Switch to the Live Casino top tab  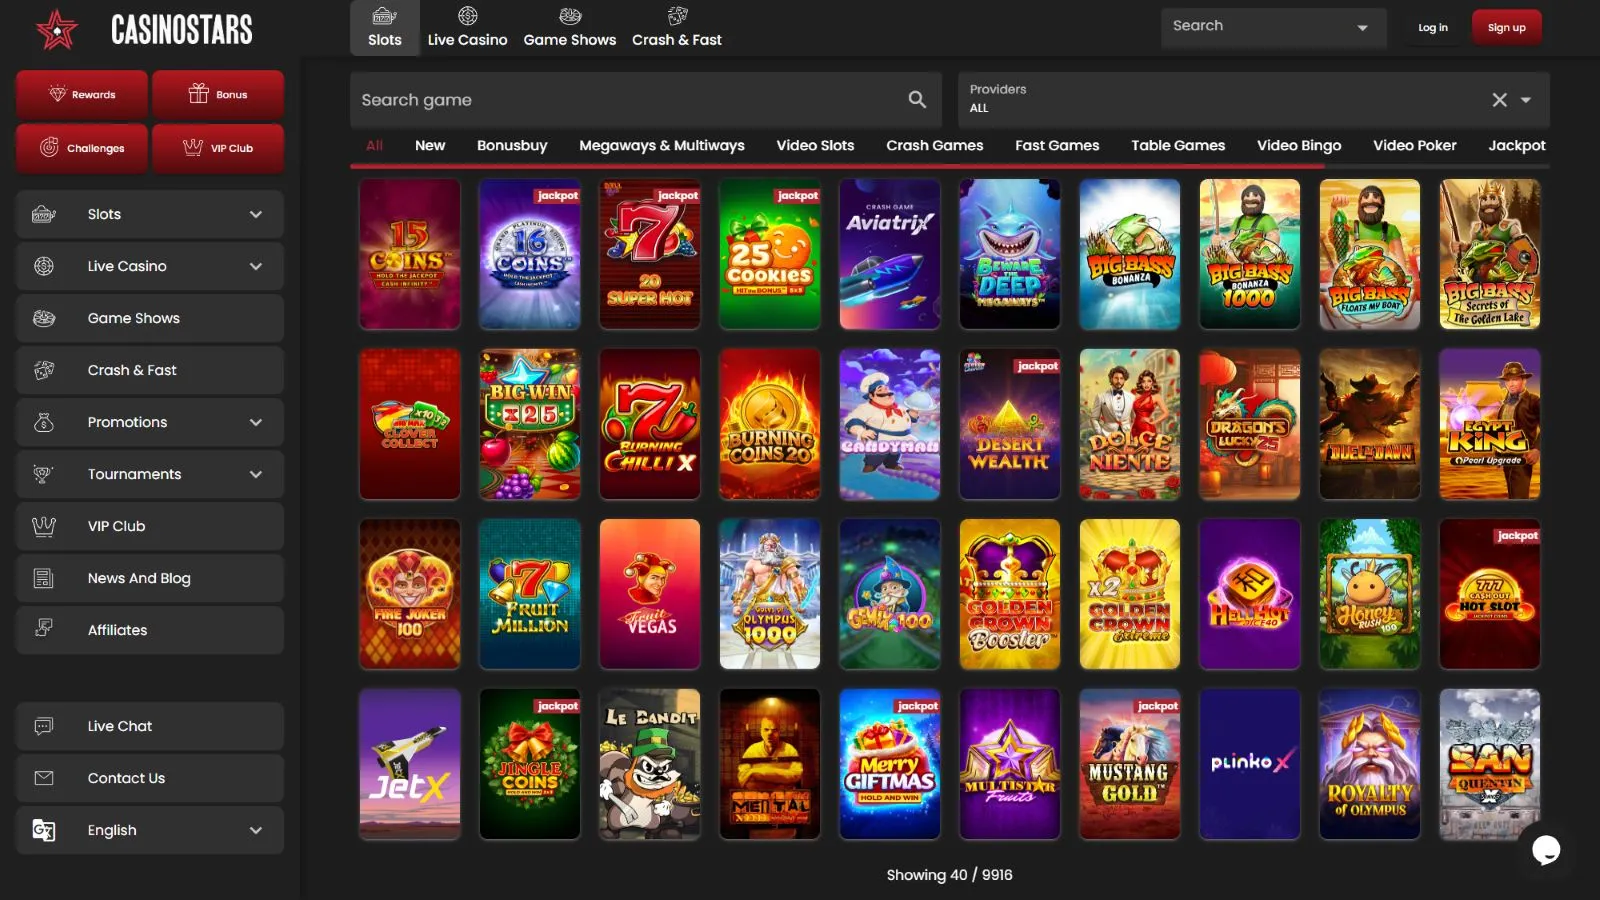467,27
